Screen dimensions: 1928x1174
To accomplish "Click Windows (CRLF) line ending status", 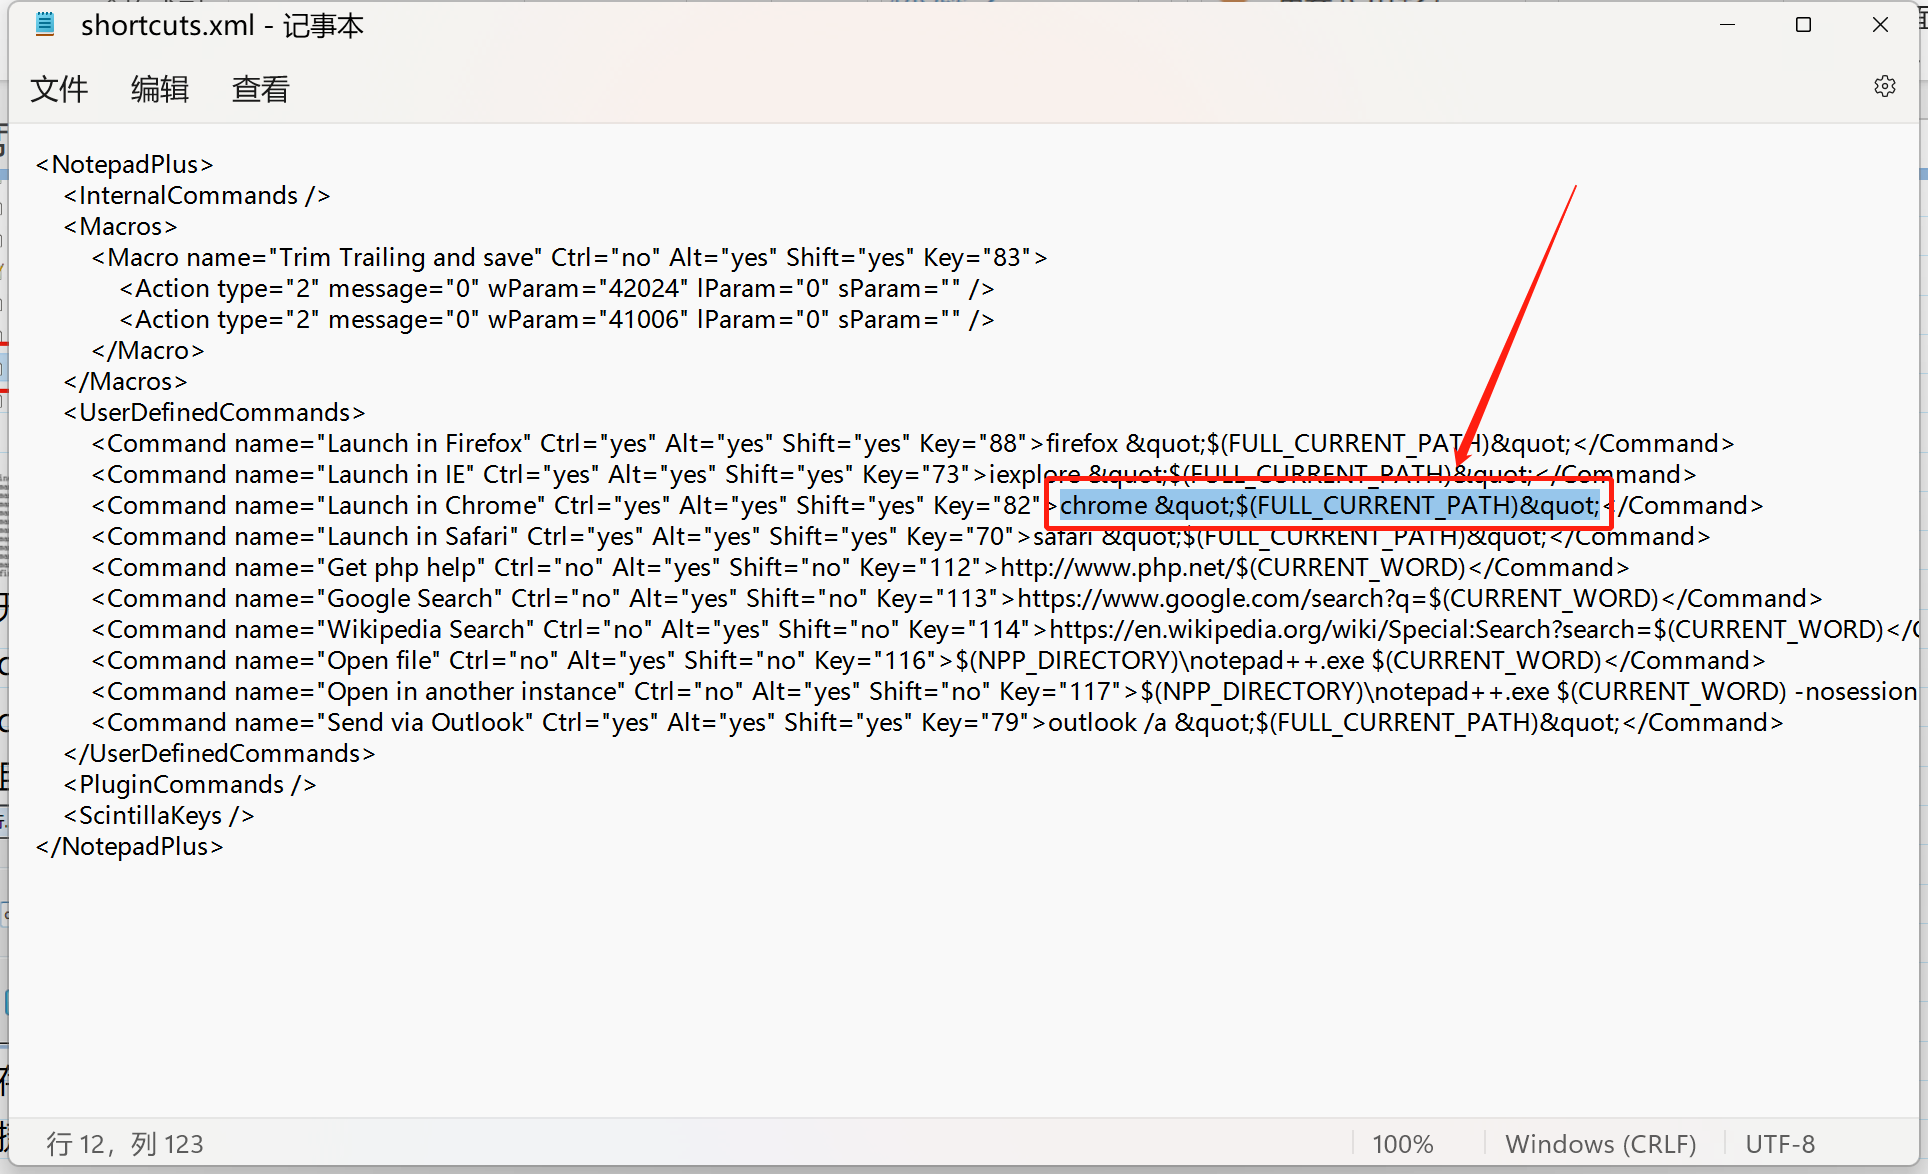I will (x=1601, y=1144).
